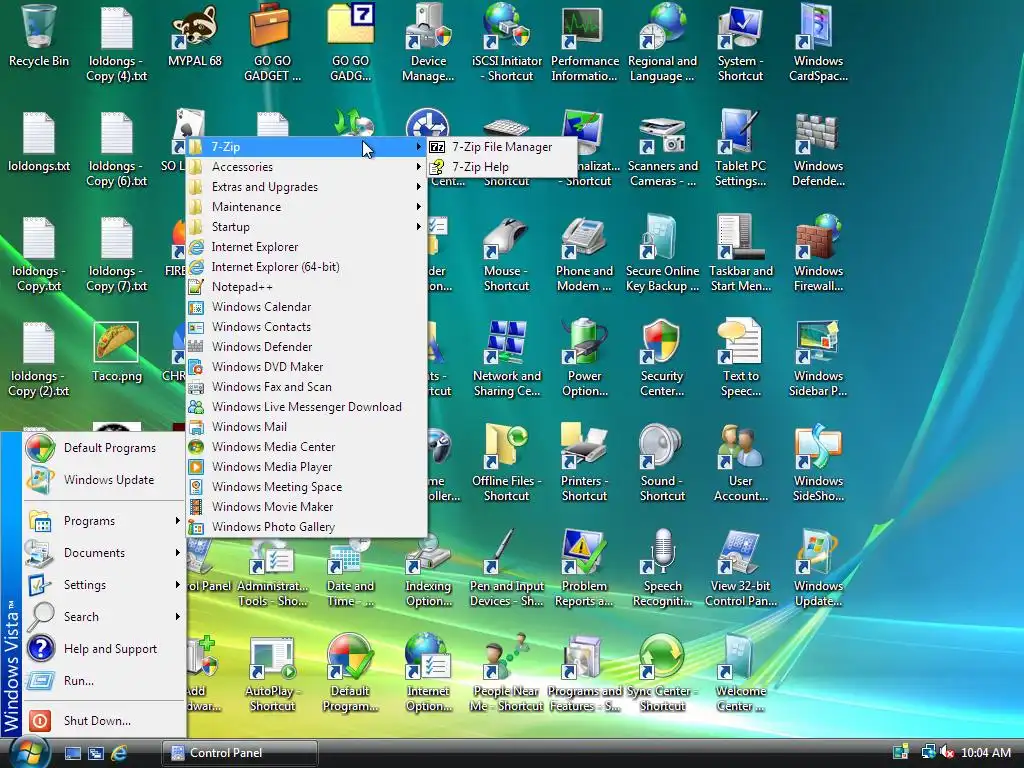Viewport: 1024px width, 768px height.
Task: Open Windows Update in Start menu
Action: coord(104,480)
